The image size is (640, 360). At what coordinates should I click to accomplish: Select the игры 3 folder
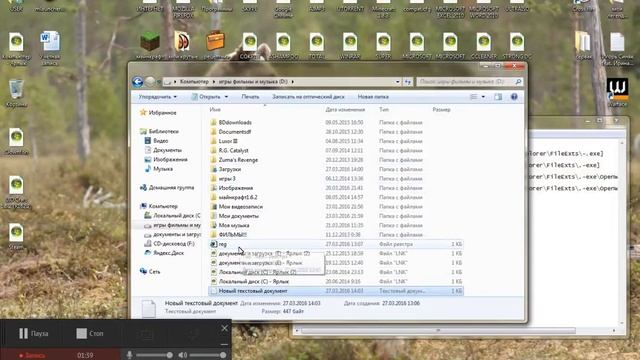[x=227, y=179]
